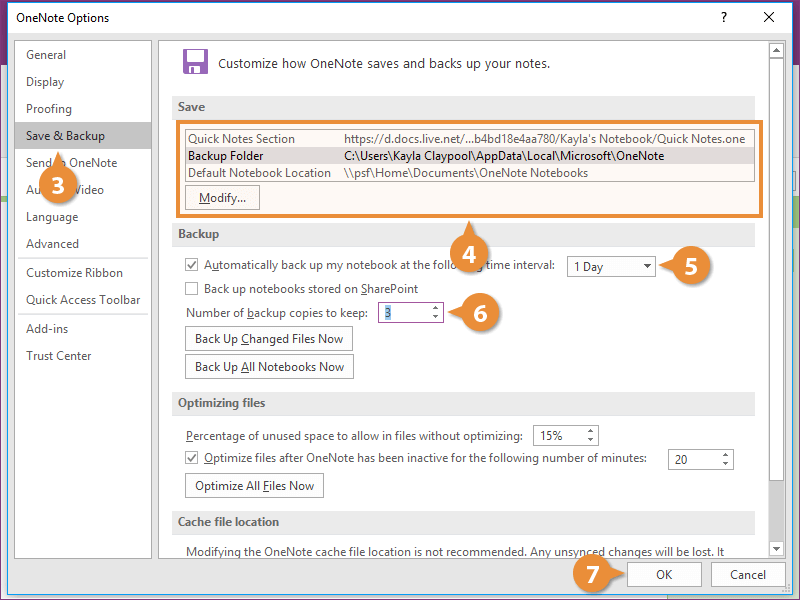This screenshot has height=600, width=800.
Task: Select the General options category
Action: [x=46, y=55]
